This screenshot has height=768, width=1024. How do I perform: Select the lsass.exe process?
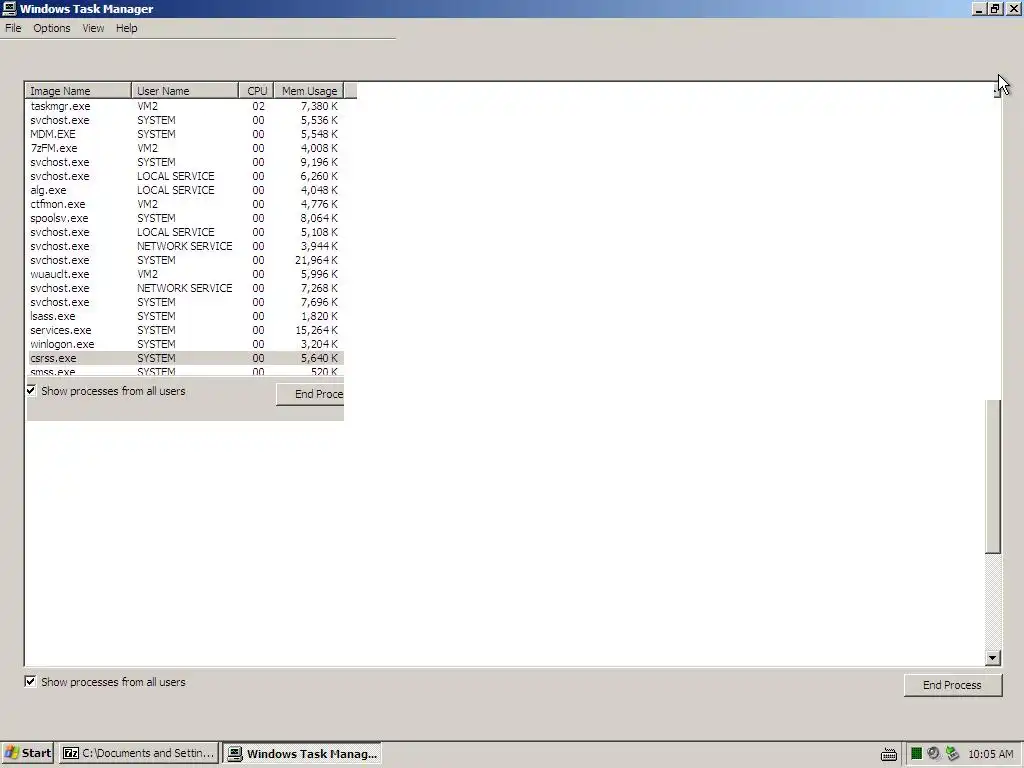185,316
